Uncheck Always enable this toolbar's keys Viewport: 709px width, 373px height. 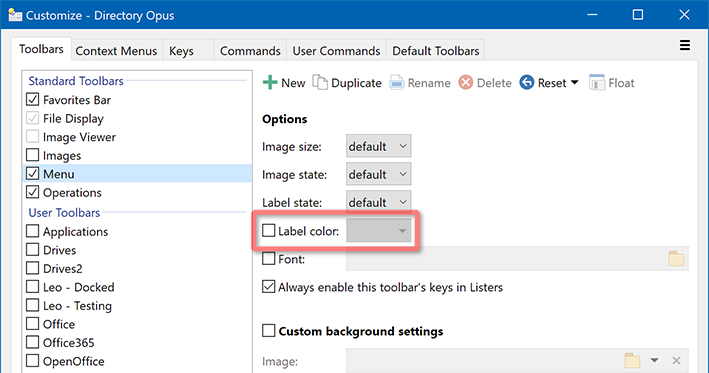point(269,287)
